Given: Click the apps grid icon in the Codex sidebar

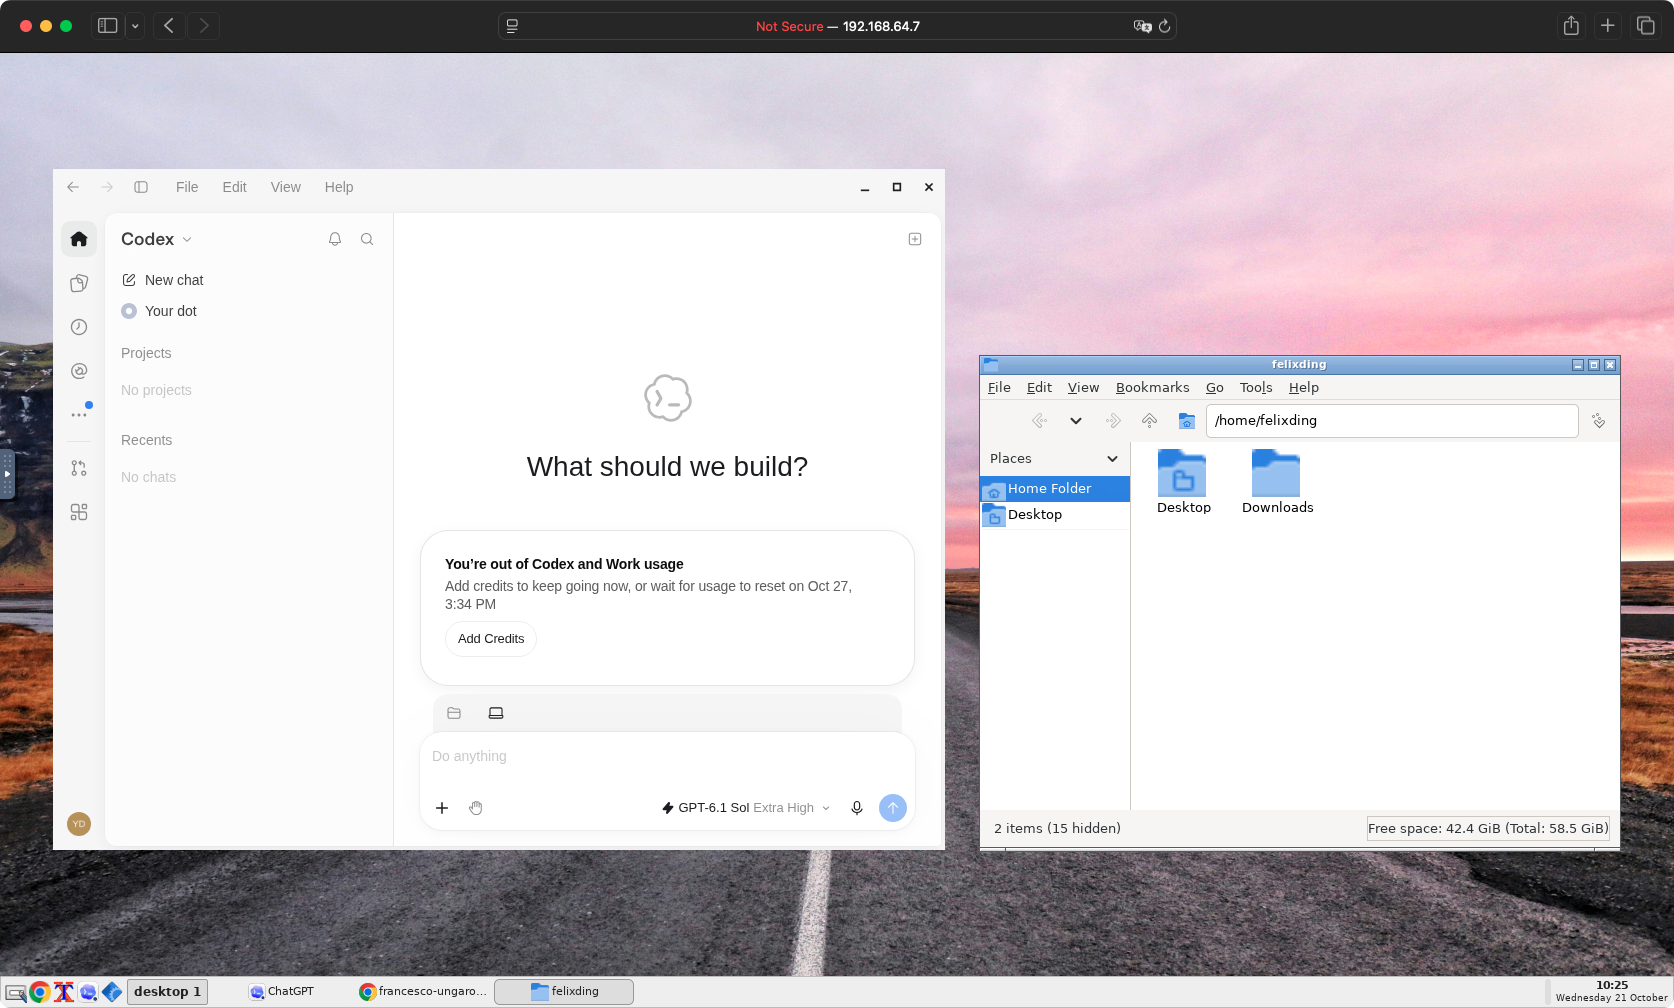Looking at the screenshot, I should [79, 512].
